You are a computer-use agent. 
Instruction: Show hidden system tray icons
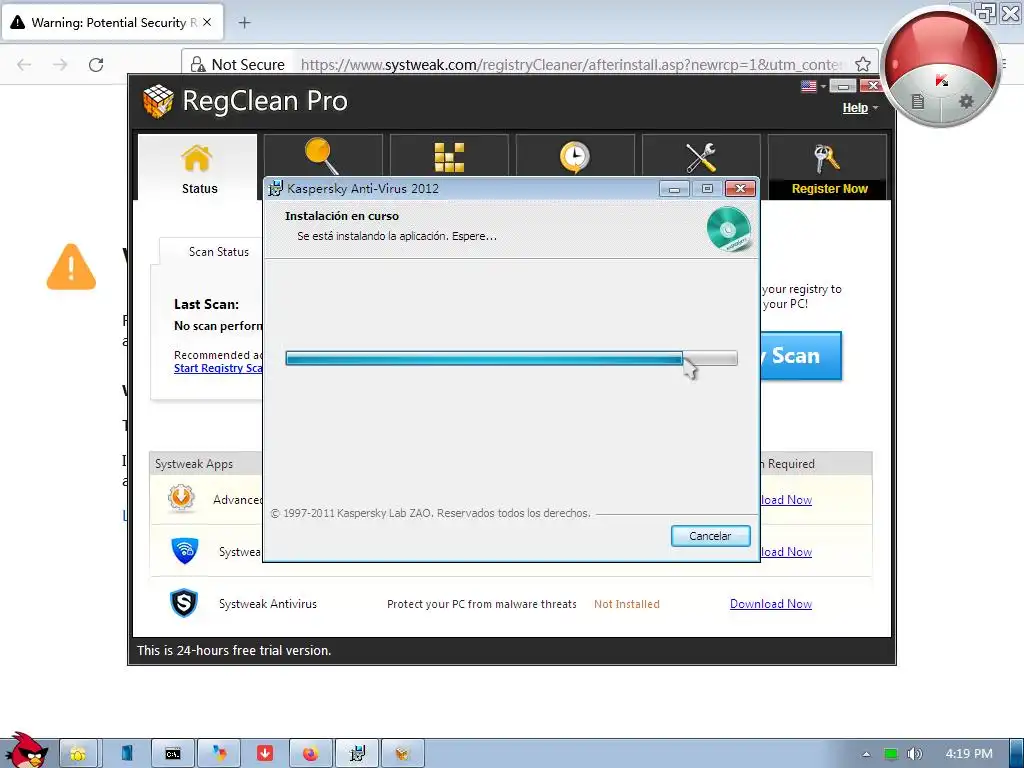click(866, 754)
